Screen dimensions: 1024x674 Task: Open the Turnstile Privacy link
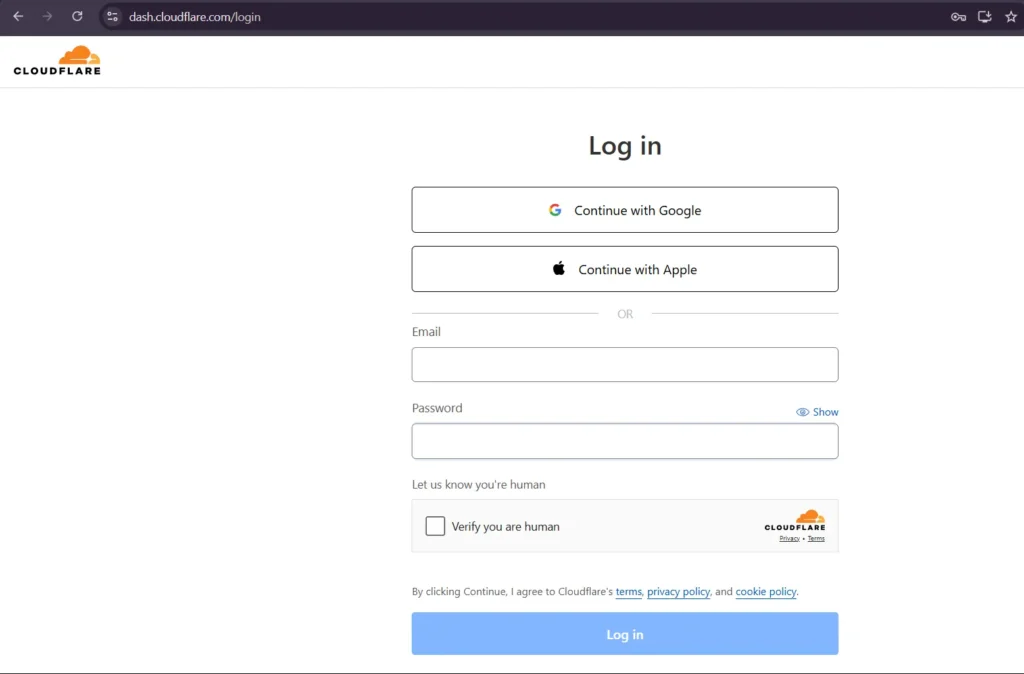pos(789,538)
